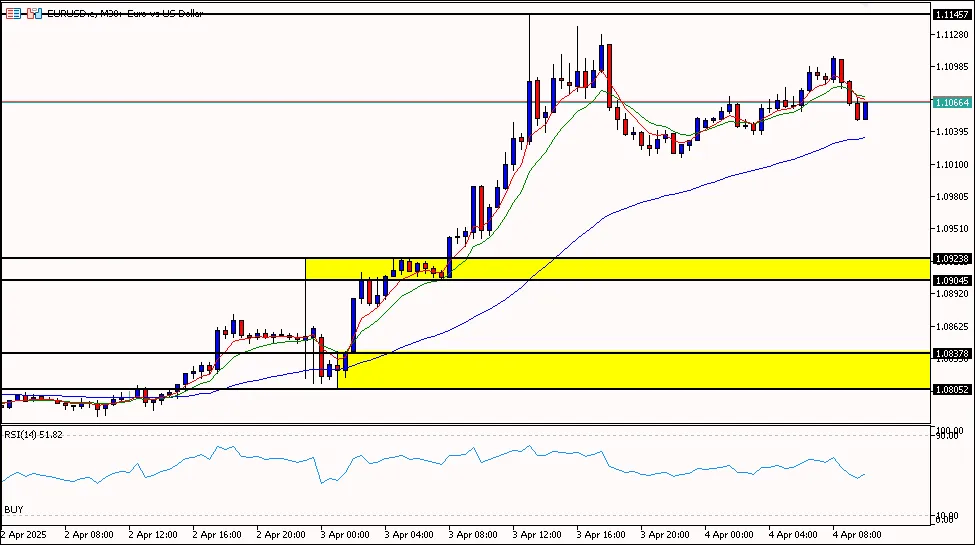Click the 3 Apr 16:00 time label

[601, 534]
